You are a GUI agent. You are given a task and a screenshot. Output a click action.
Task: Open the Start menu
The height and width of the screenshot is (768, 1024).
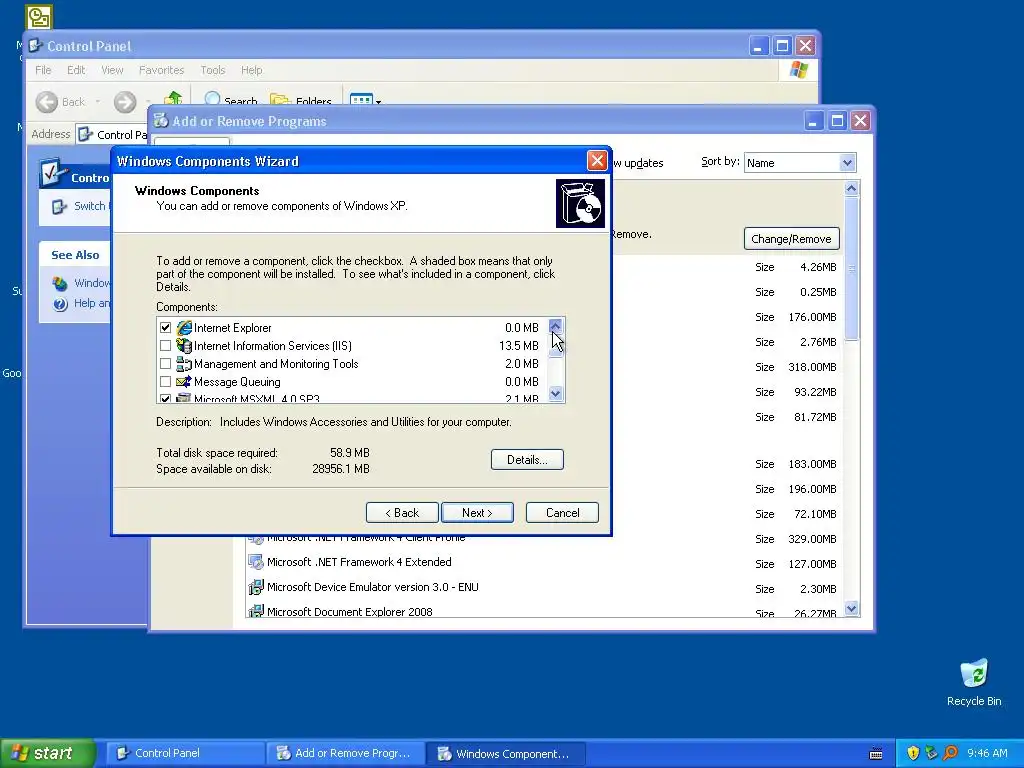48,753
